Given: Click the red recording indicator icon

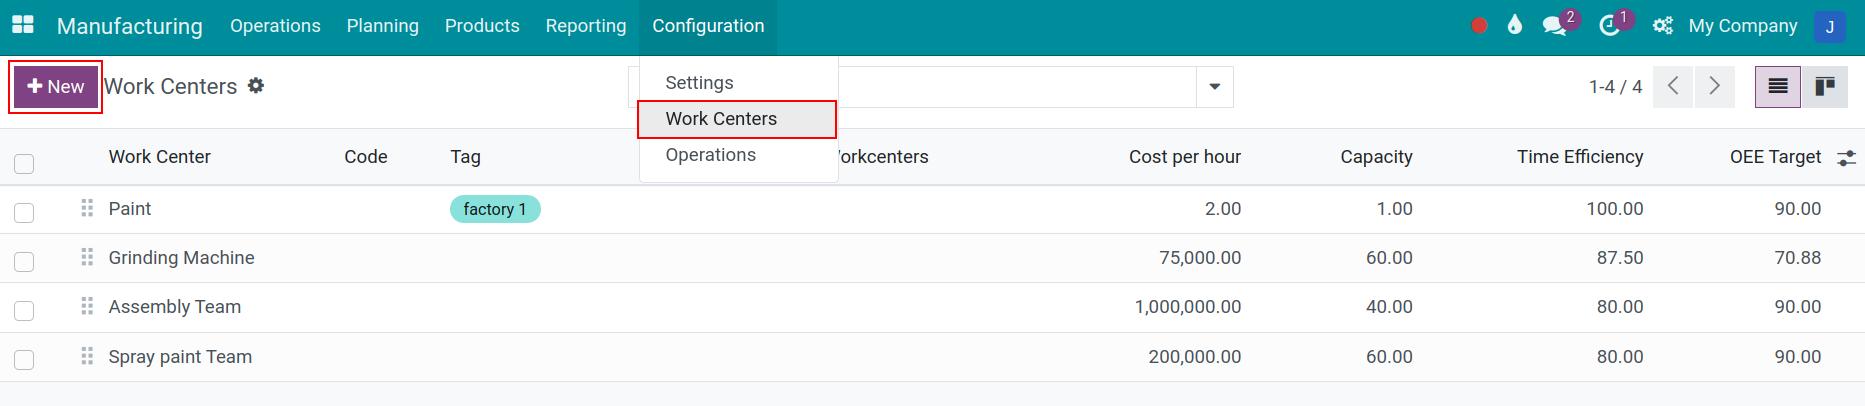Looking at the screenshot, I should pyautogui.click(x=1479, y=26).
